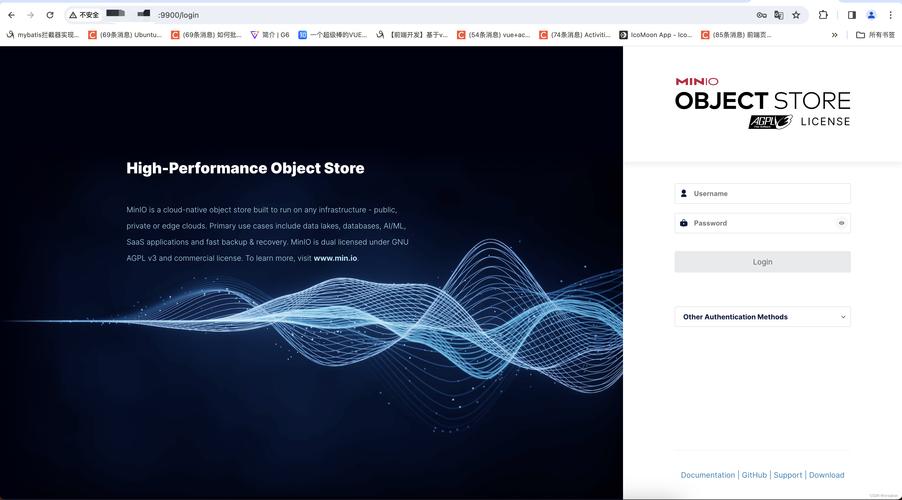902x500 pixels.
Task: Open the Chrome three-dot menu
Action: point(890,15)
